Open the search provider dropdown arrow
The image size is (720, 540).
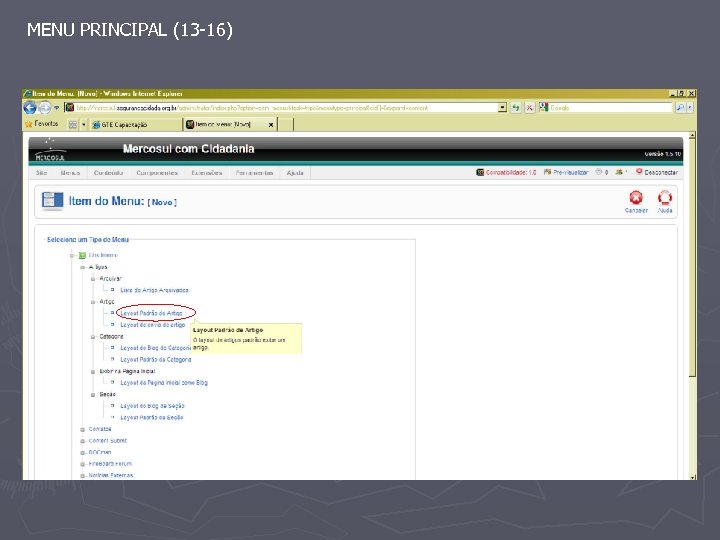[x=690, y=107]
